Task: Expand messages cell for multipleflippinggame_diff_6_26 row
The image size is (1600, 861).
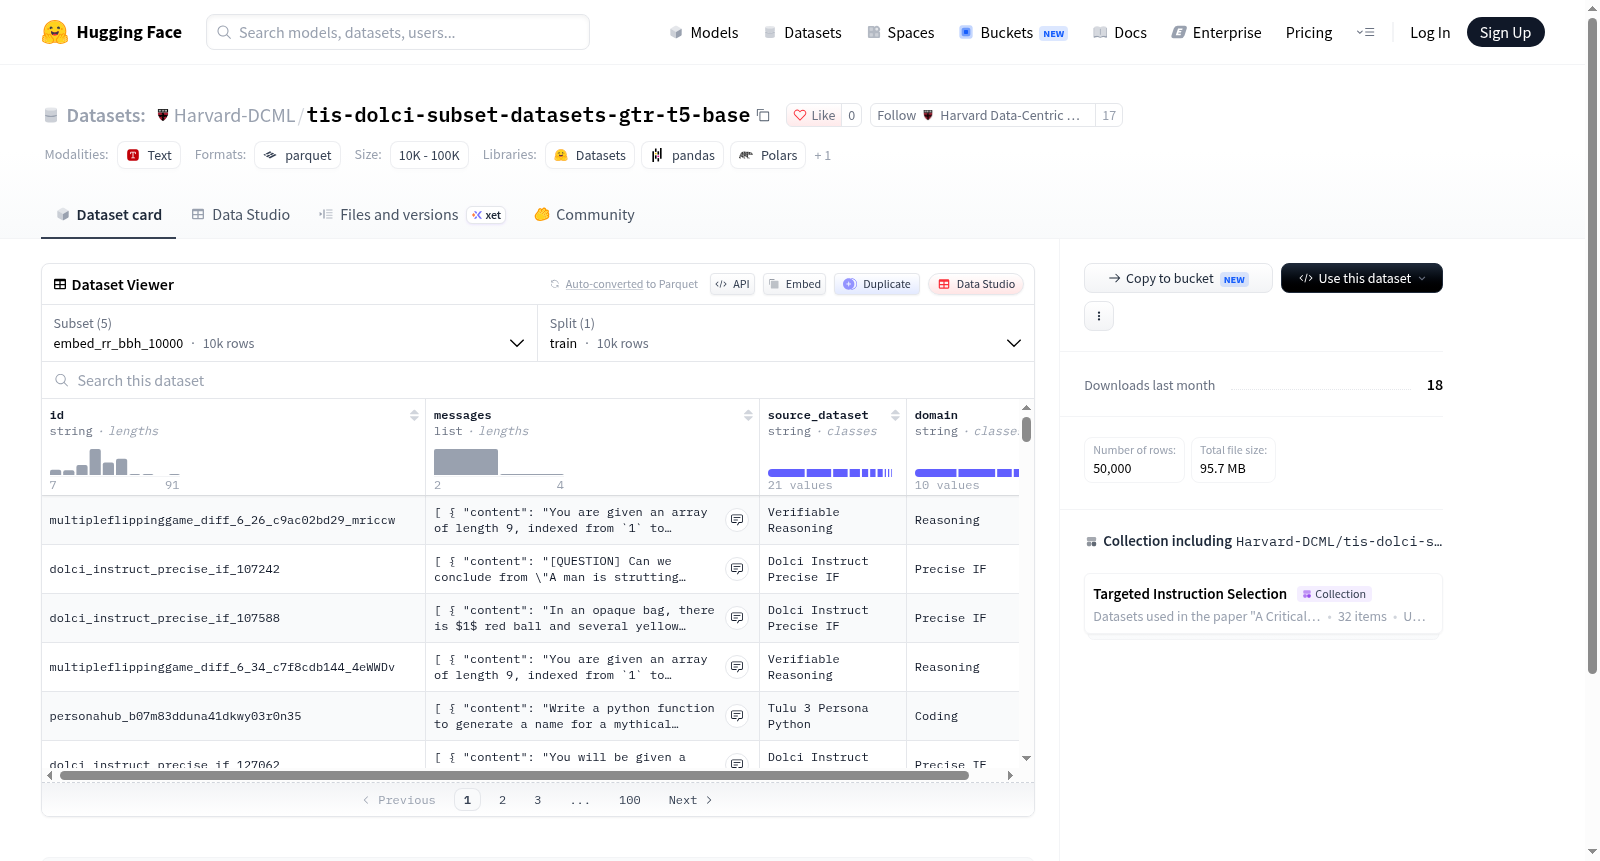Action: point(737,520)
